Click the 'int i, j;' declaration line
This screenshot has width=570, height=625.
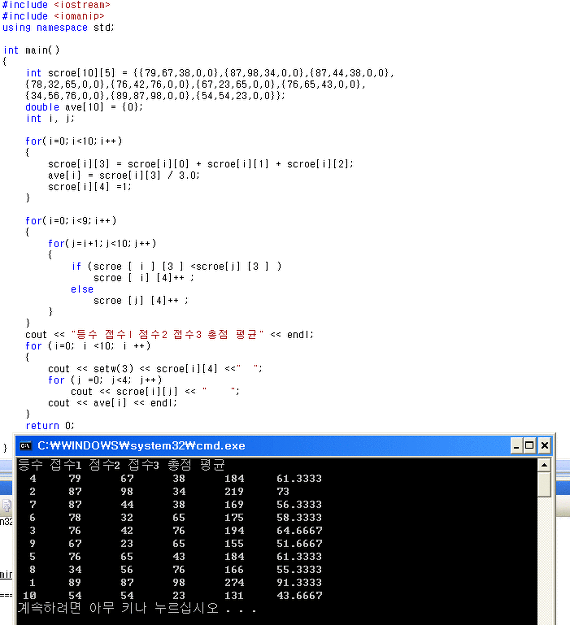50,119
